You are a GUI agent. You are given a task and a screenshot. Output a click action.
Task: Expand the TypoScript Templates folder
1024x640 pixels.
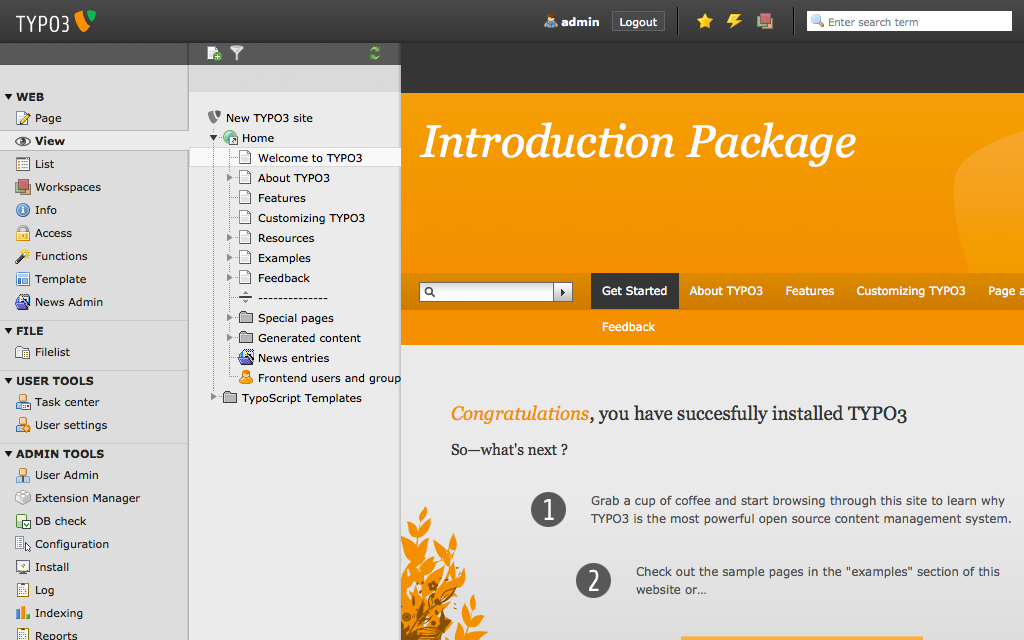[214, 398]
